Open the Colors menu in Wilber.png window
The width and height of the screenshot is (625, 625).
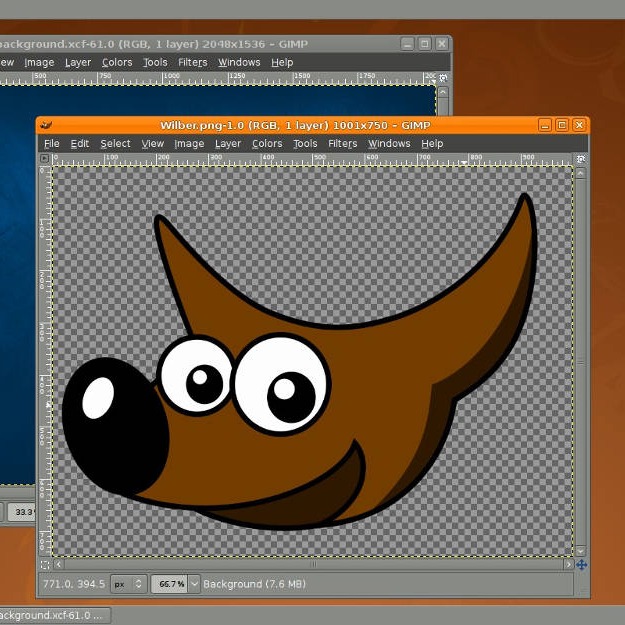point(267,144)
